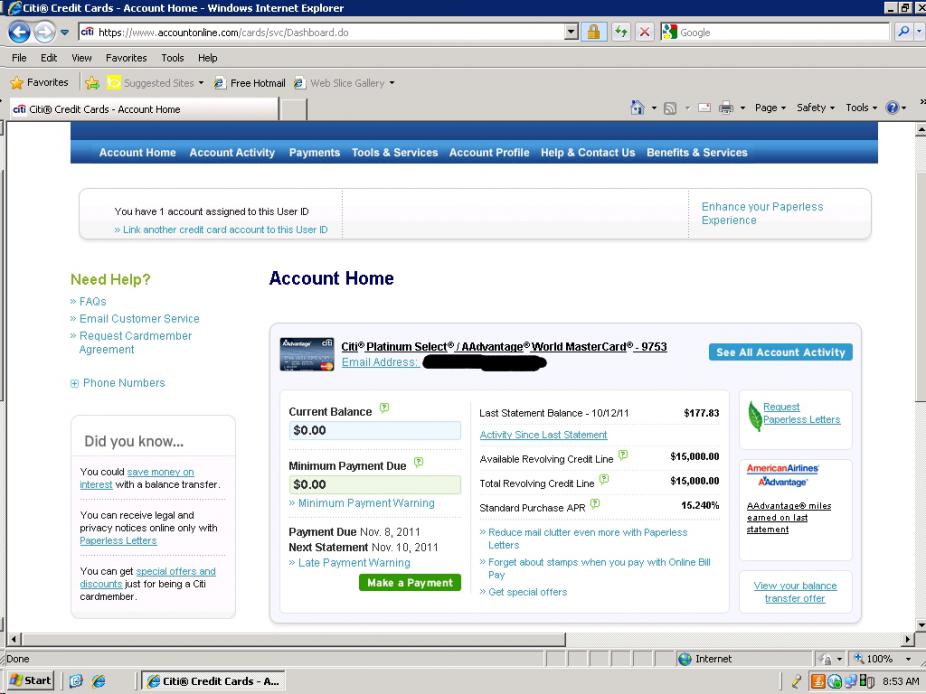The height and width of the screenshot is (694, 926).
Task: Open the address bar history dropdown
Action: click(x=570, y=32)
